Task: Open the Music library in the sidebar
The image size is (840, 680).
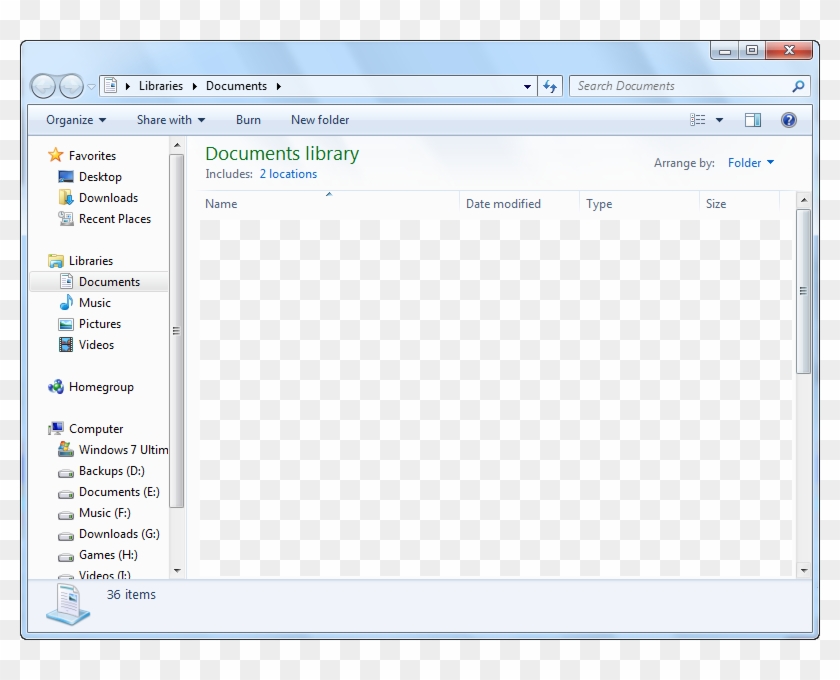Action: pos(97,302)
